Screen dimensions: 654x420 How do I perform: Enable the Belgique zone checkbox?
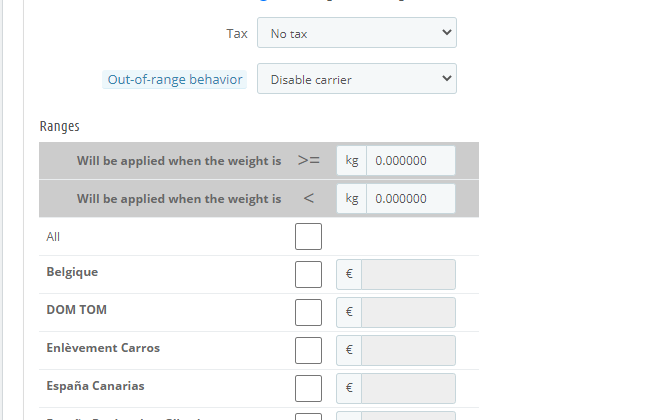pyautogui.click(x=308, y=274)
